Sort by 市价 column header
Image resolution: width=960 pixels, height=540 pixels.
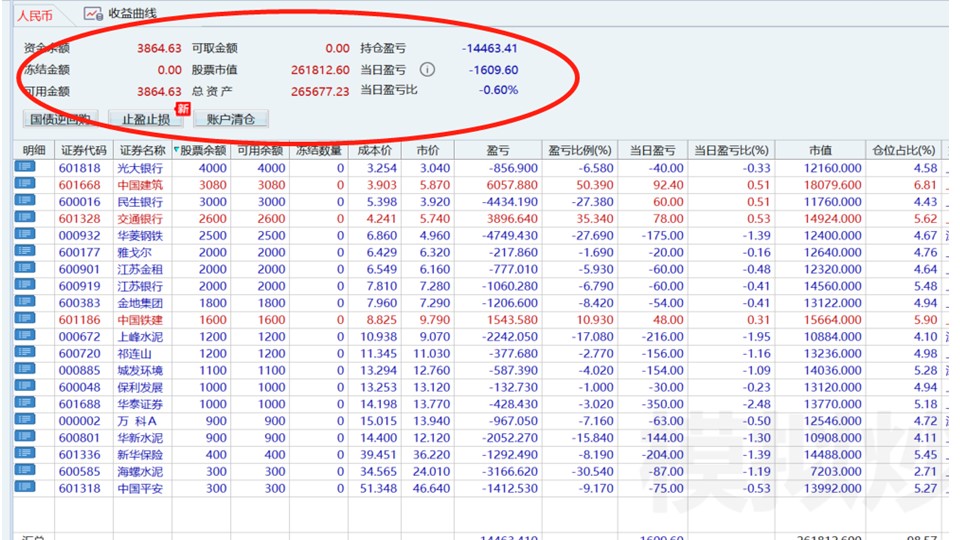click(x=427, y=150)
